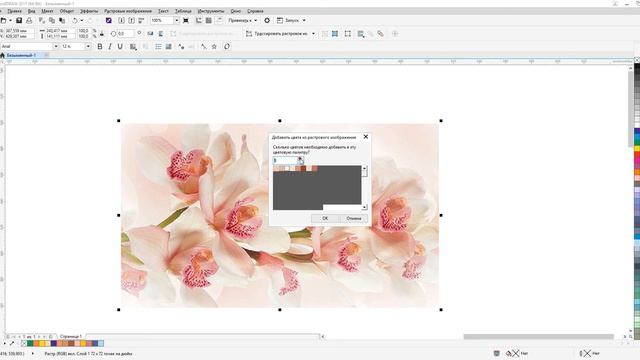Open the Вид menu
Image resolution: width=640 pixels, height=360 pixels.
(31, 11)
